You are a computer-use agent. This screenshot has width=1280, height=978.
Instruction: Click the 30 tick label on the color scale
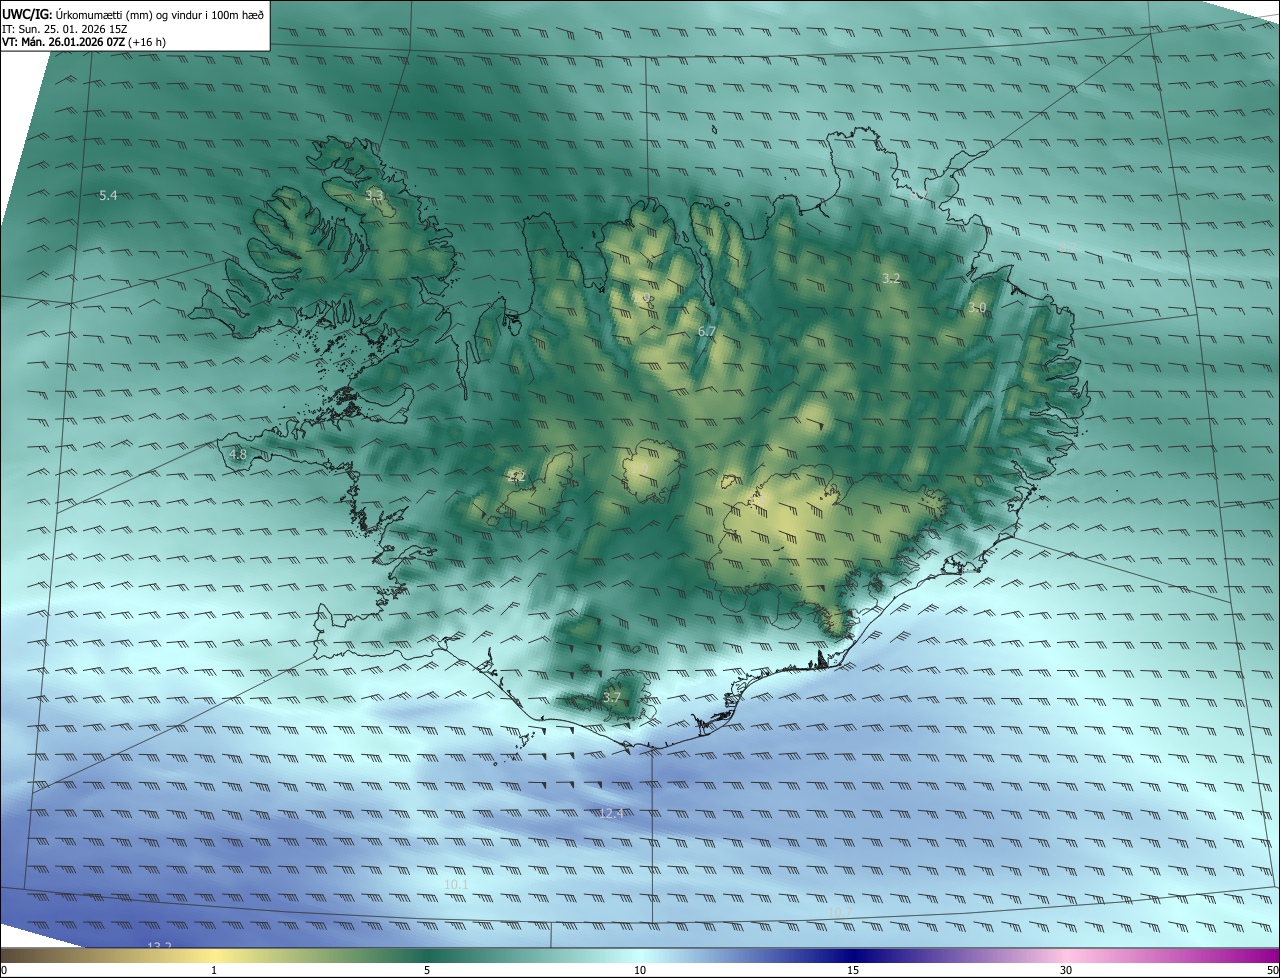1066,970
